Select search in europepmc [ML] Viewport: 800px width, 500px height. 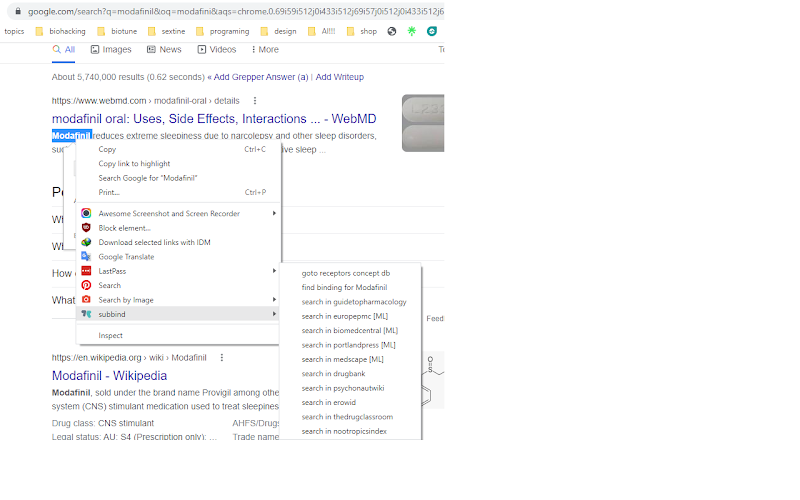351,316
